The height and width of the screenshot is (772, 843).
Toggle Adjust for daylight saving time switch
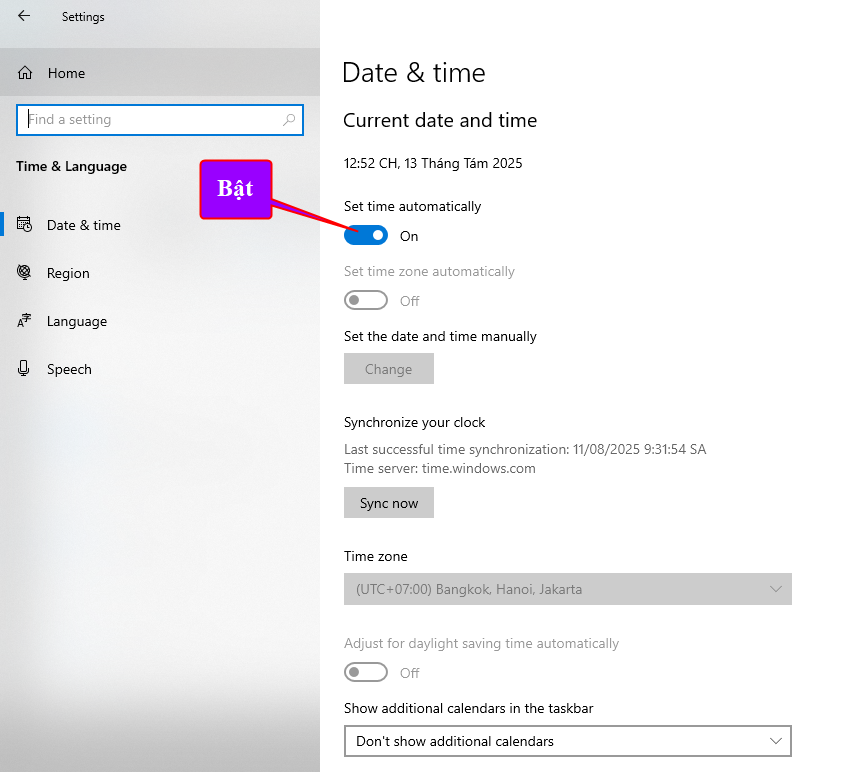coord(366,673)
